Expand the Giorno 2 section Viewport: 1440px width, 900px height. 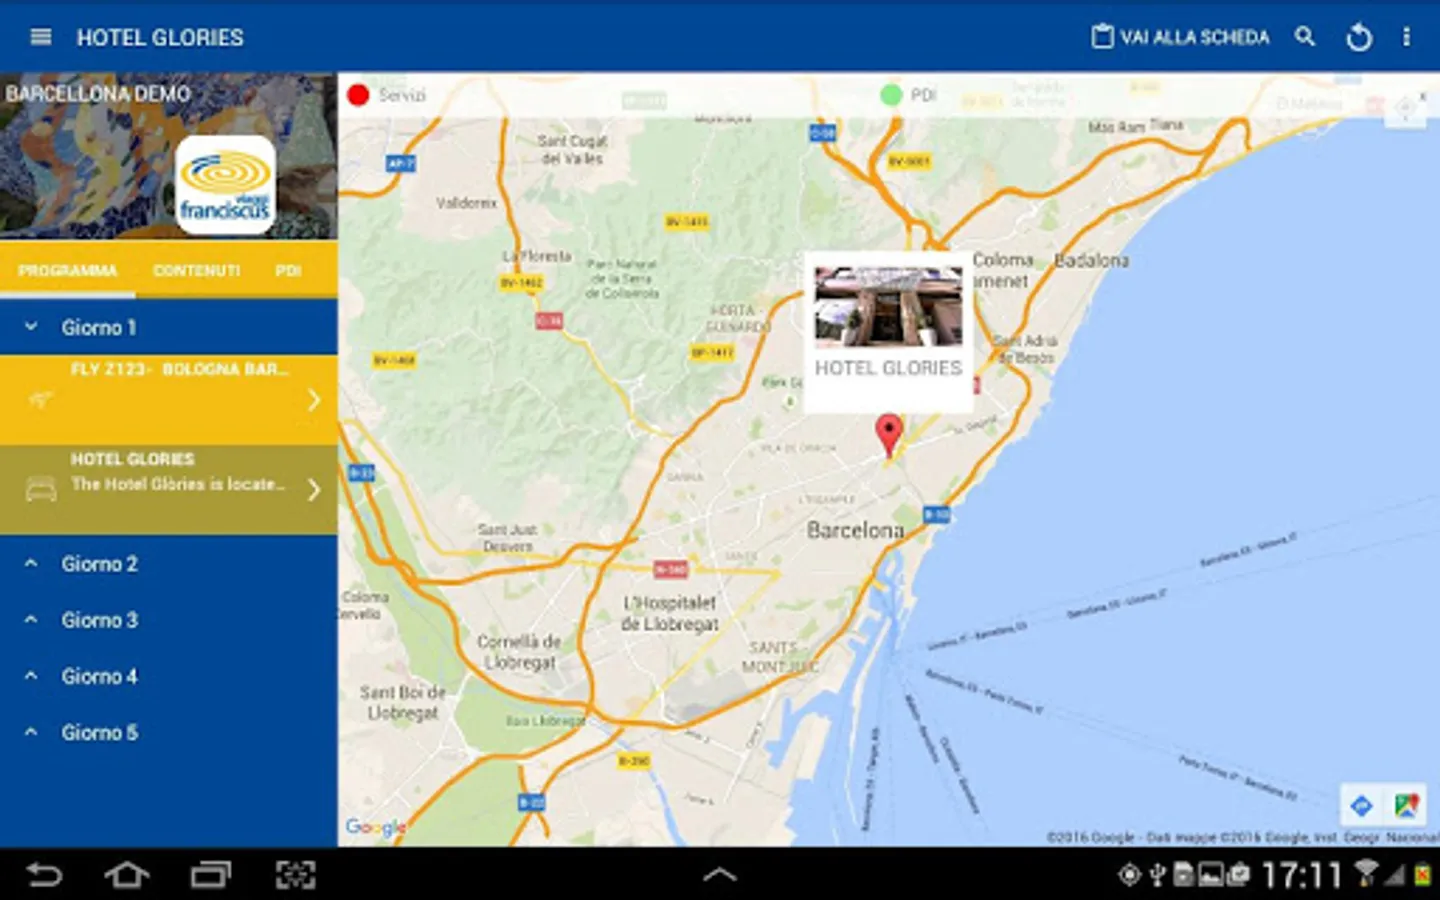168,564
